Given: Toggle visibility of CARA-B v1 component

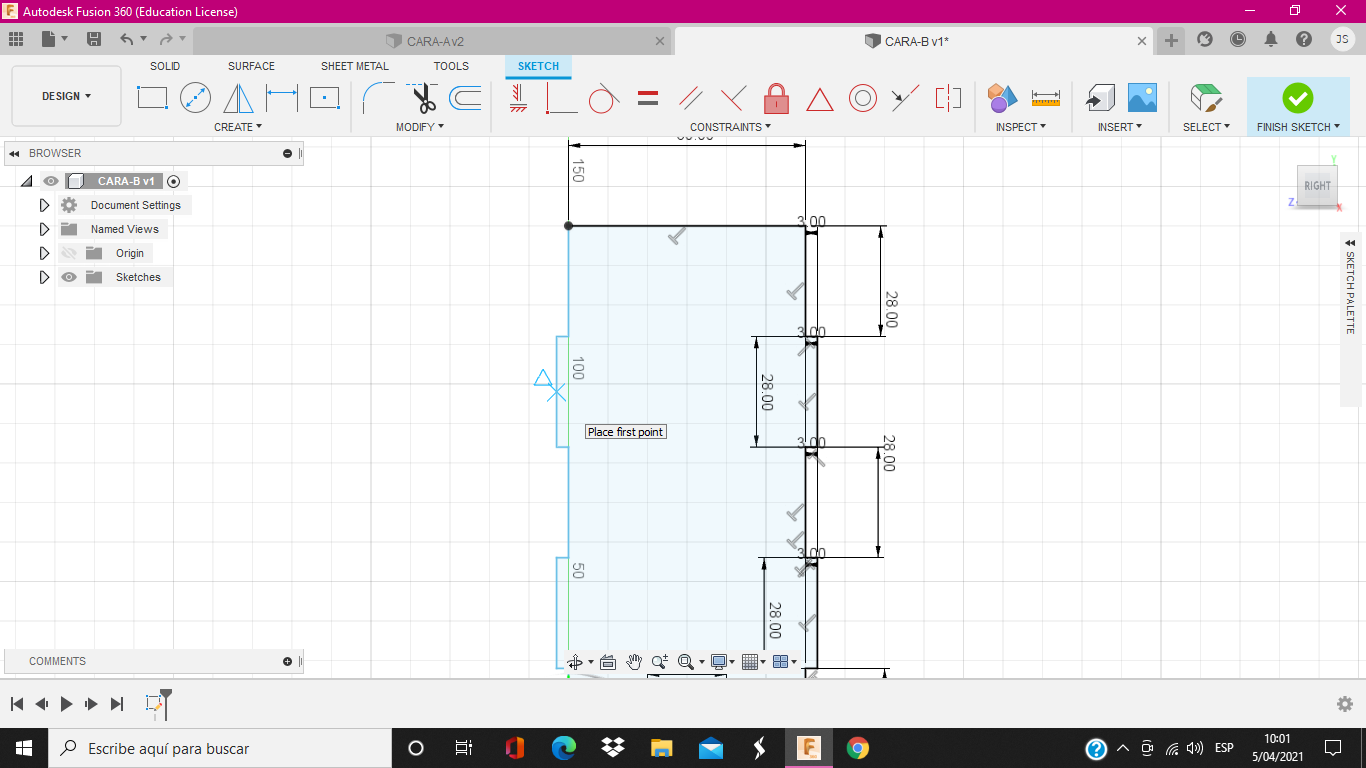Looking at the screenshot, I should [51, 181].
